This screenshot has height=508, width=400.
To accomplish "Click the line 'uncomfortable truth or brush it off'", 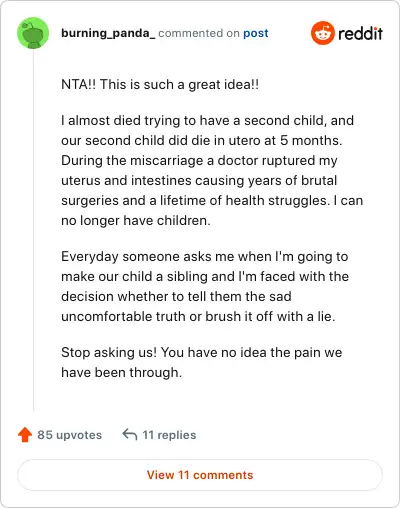I will point(198,316).
